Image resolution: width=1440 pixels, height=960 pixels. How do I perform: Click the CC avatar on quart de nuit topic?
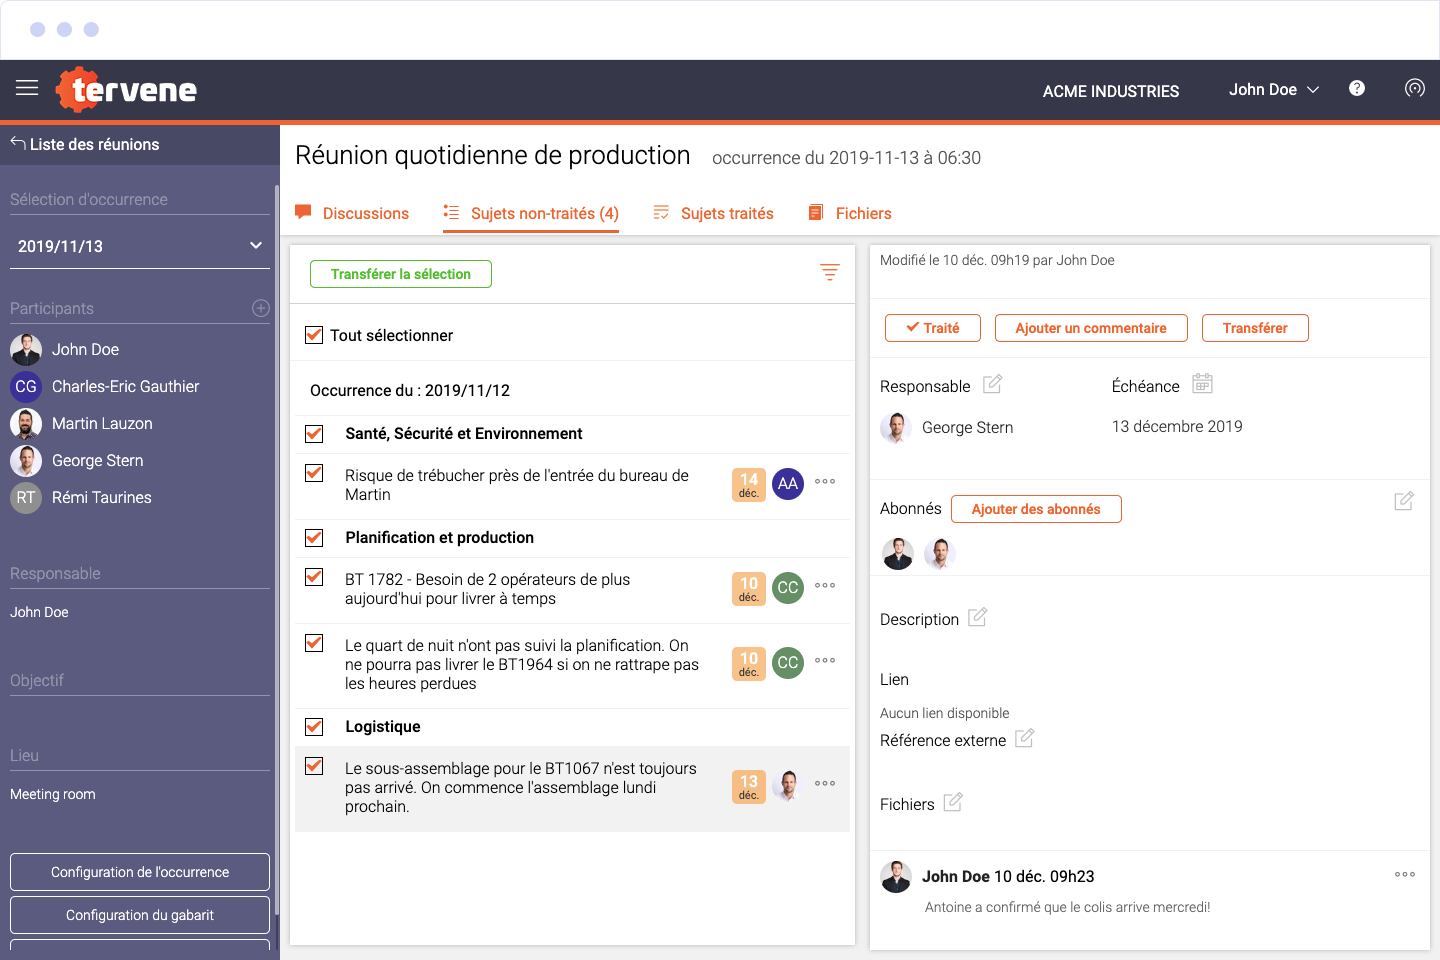click(788, 663)
